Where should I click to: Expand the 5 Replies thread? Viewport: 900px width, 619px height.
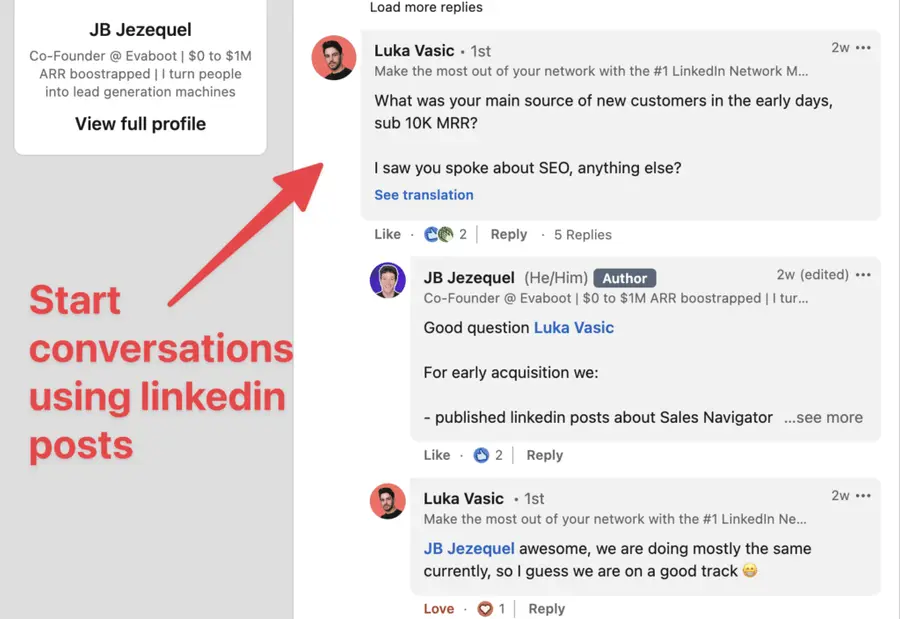pos(582,234)
